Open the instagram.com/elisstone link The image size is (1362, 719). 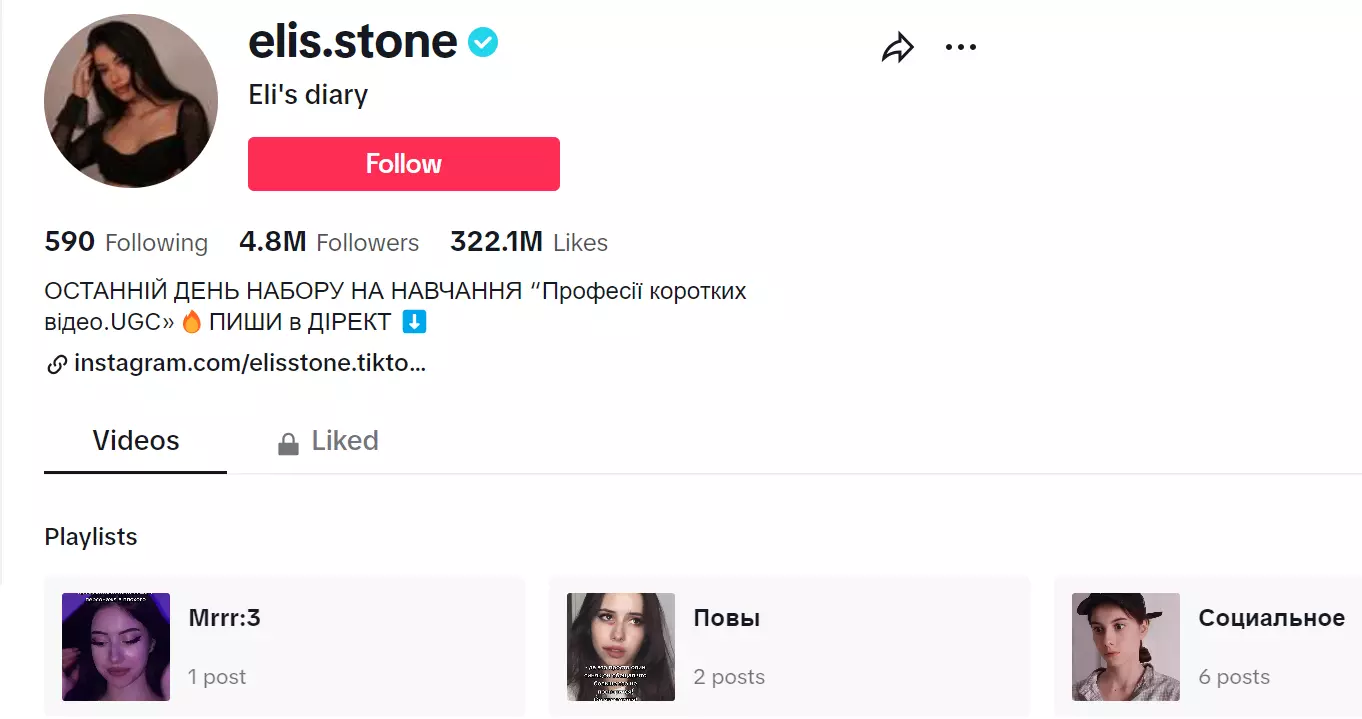[x=250, y=364]
